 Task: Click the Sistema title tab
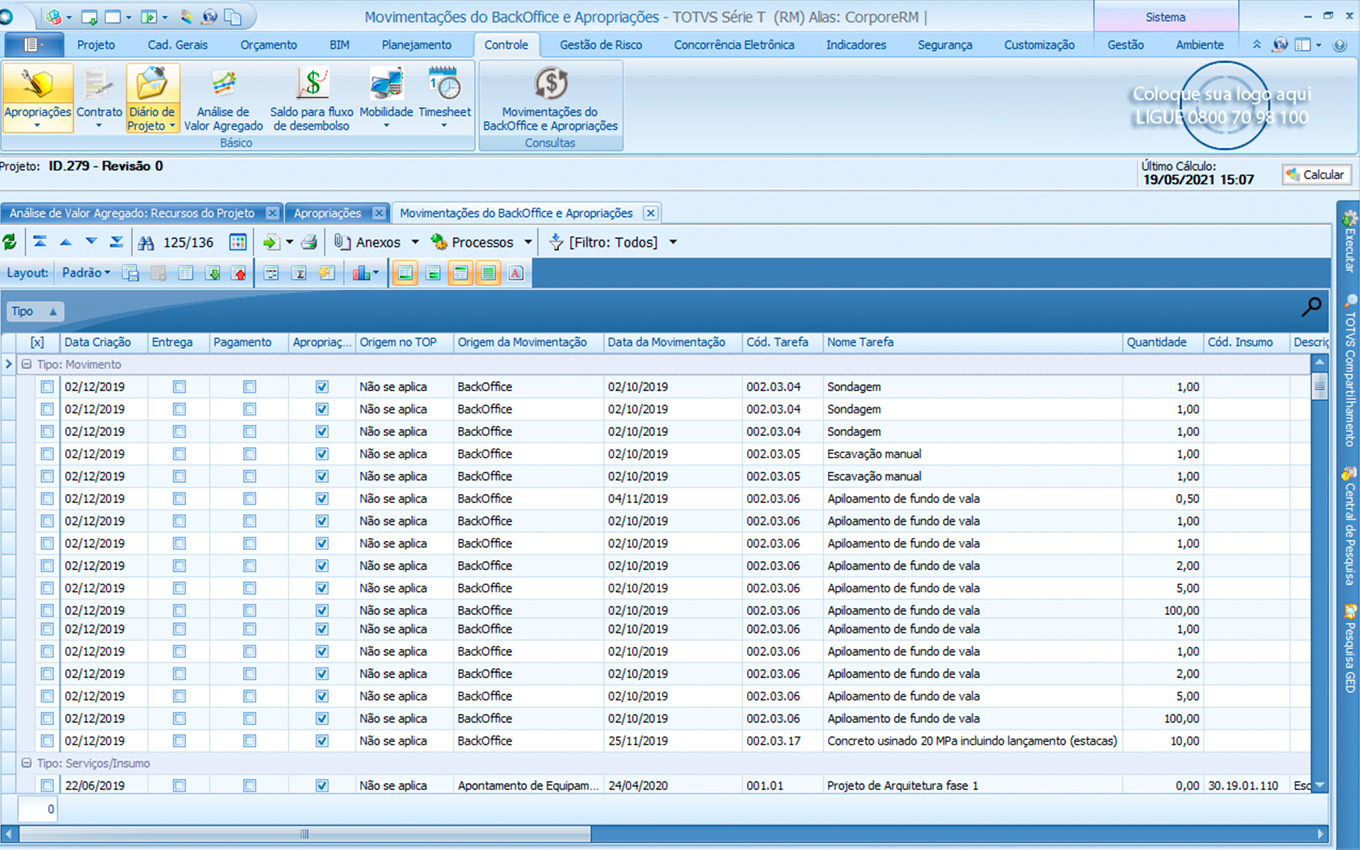[1166, 17]
